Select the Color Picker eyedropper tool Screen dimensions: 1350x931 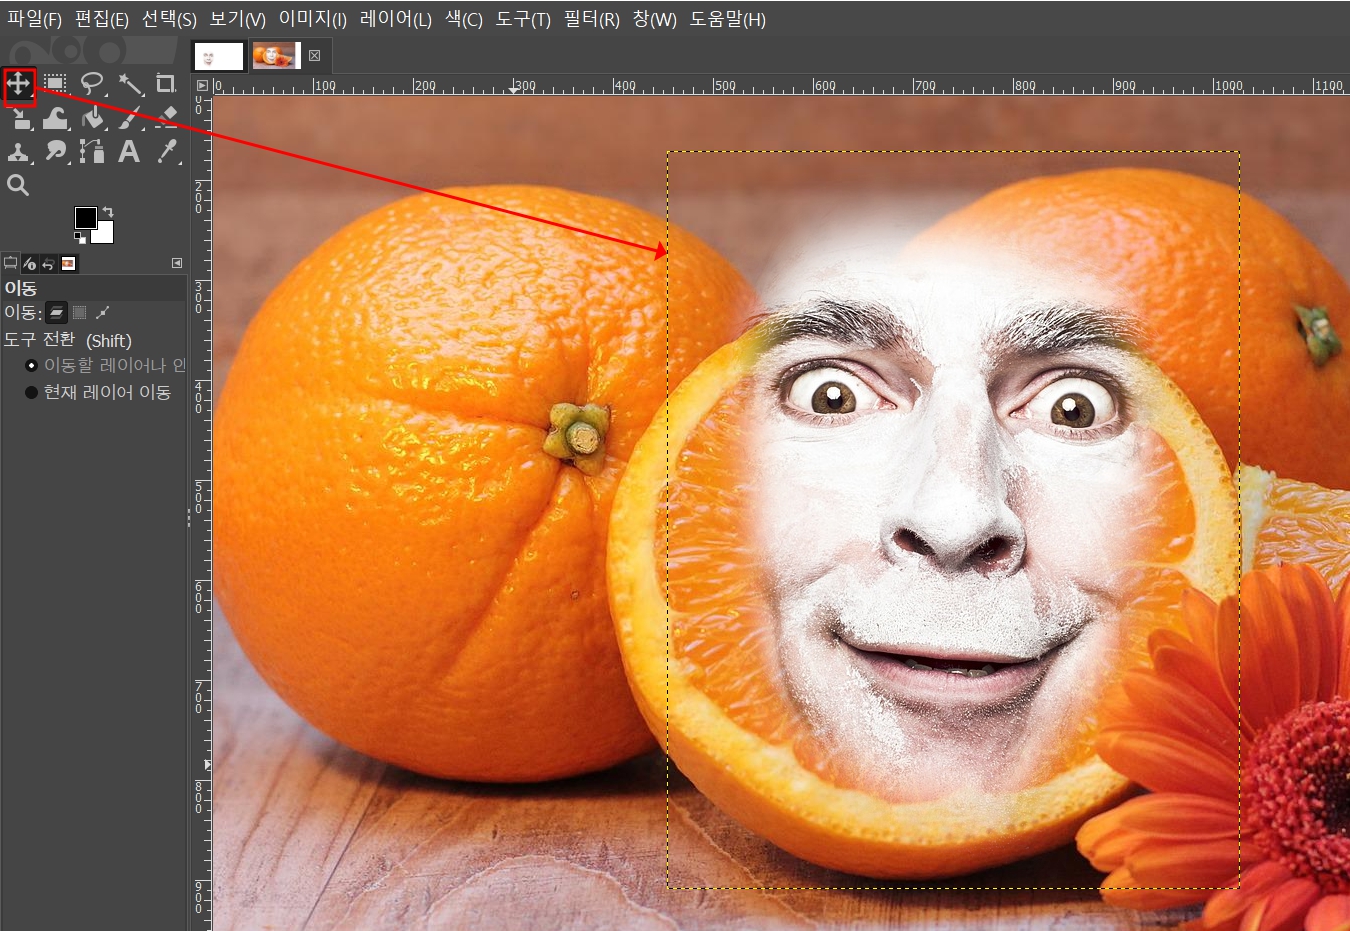167,152
